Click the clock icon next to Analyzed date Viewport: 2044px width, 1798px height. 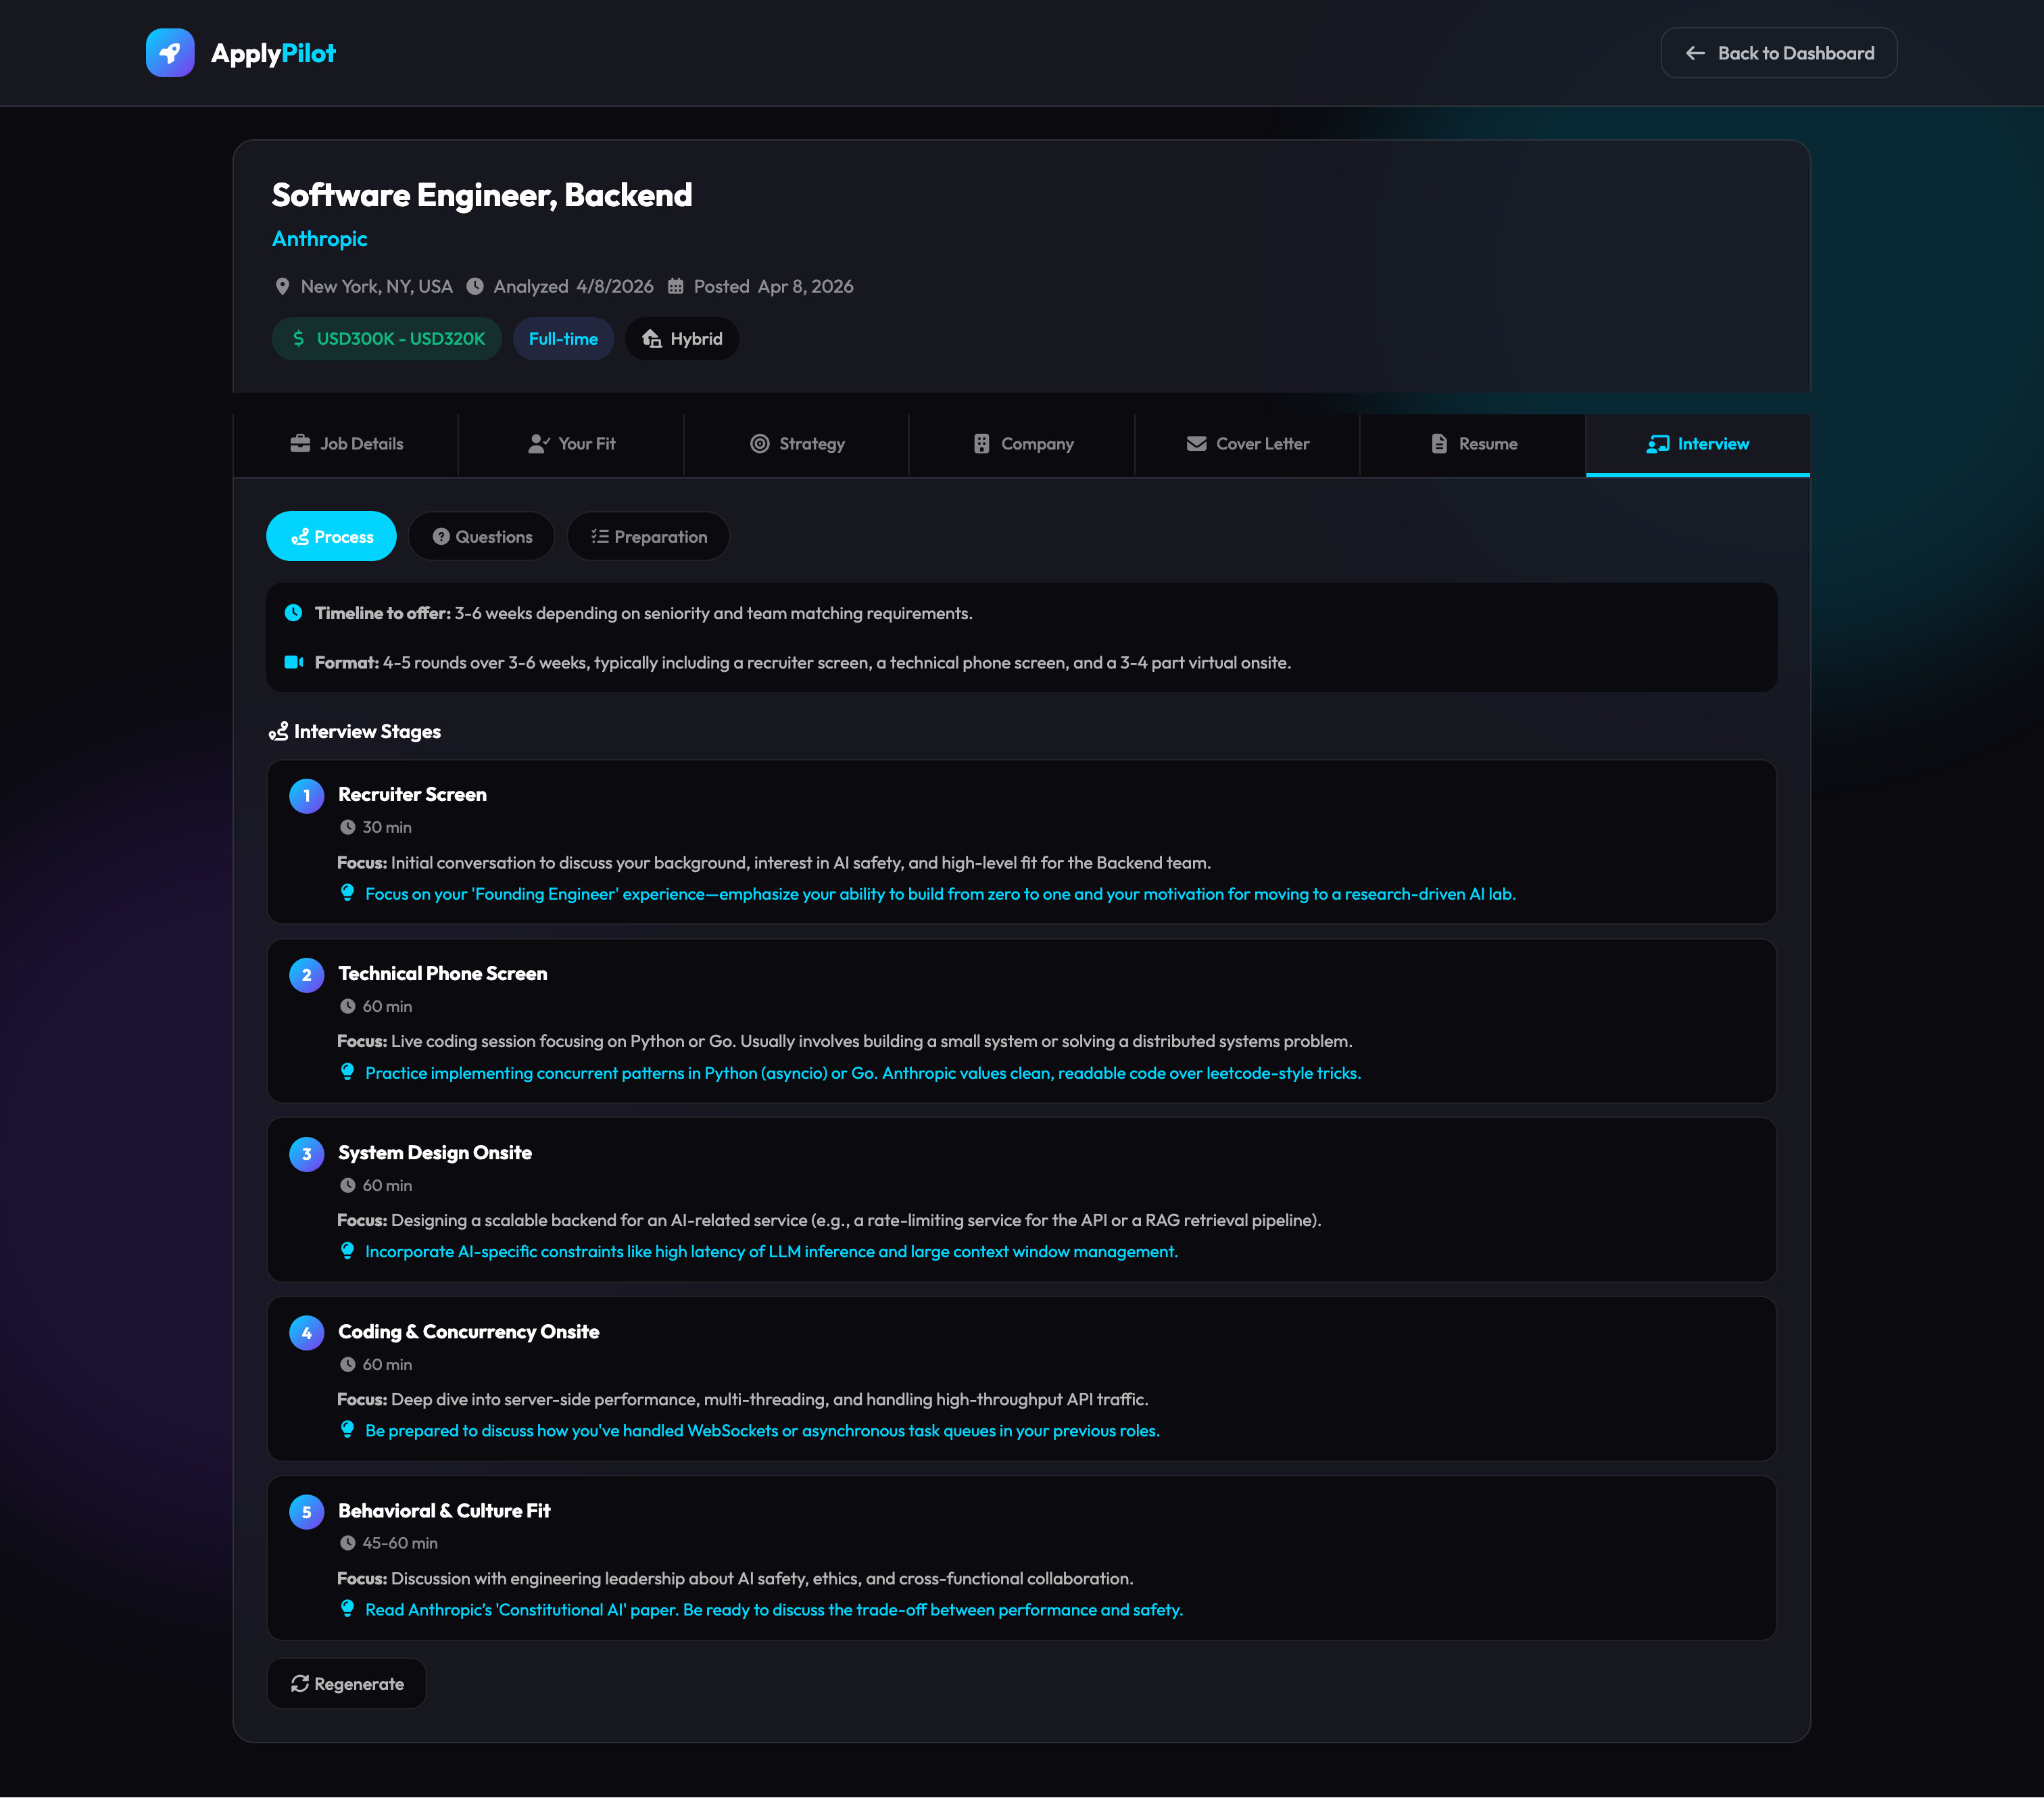point(475,286)
